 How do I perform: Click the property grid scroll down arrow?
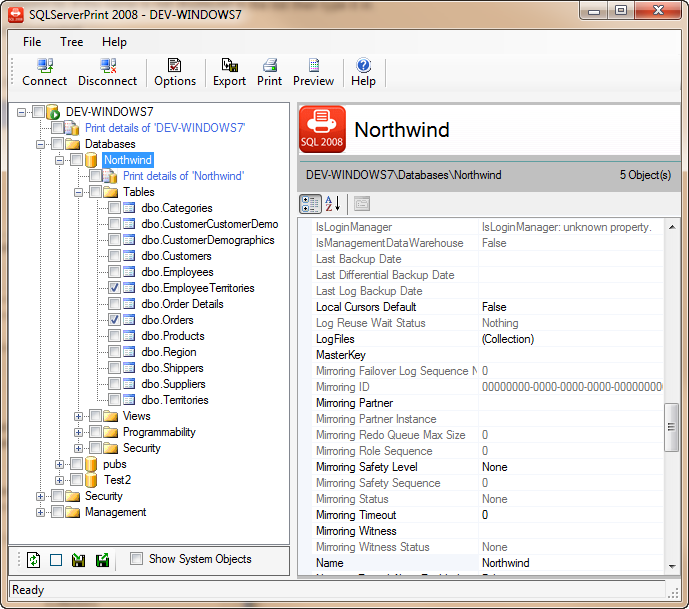click(672, 566)
